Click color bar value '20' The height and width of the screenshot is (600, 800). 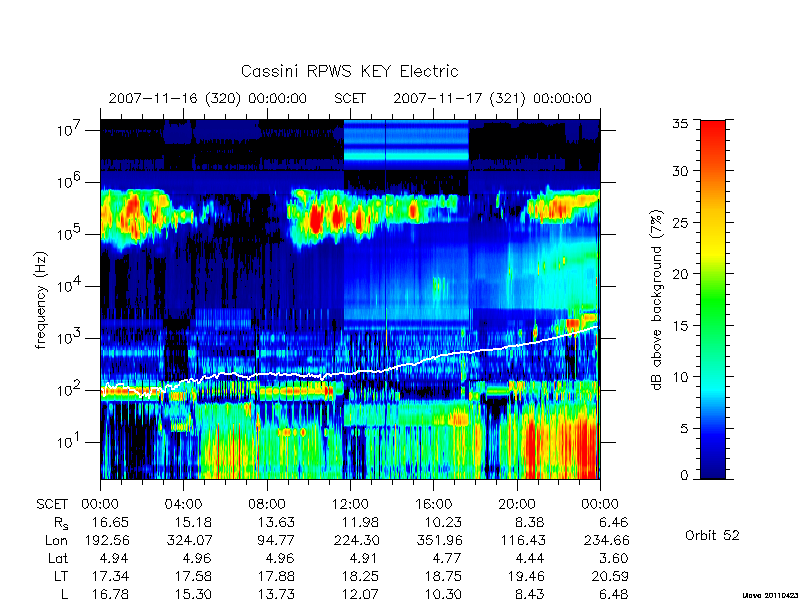click(681, 274)
